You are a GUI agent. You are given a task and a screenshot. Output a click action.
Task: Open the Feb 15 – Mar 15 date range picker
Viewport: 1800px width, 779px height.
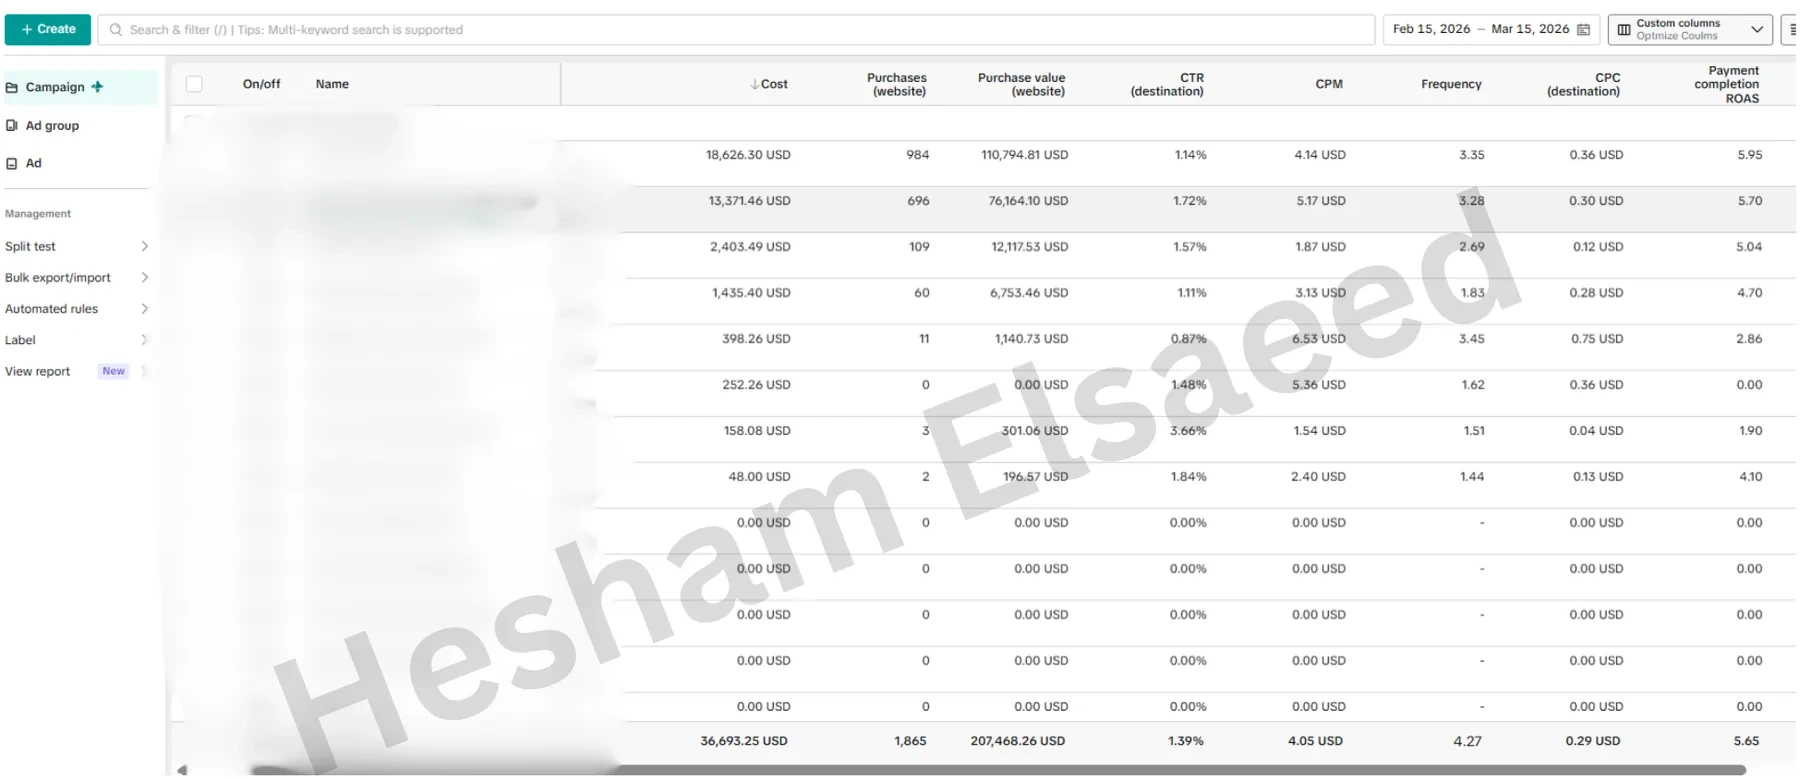tap(1491, 29)
